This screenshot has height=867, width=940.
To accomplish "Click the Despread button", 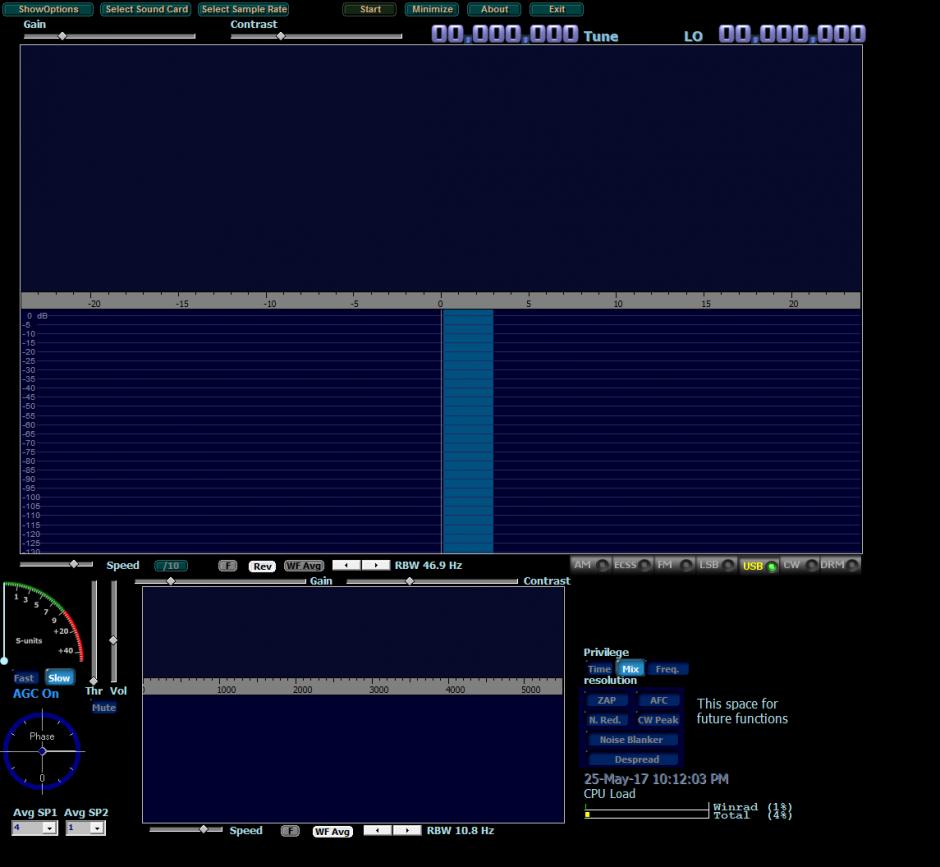I will point(636,759).
